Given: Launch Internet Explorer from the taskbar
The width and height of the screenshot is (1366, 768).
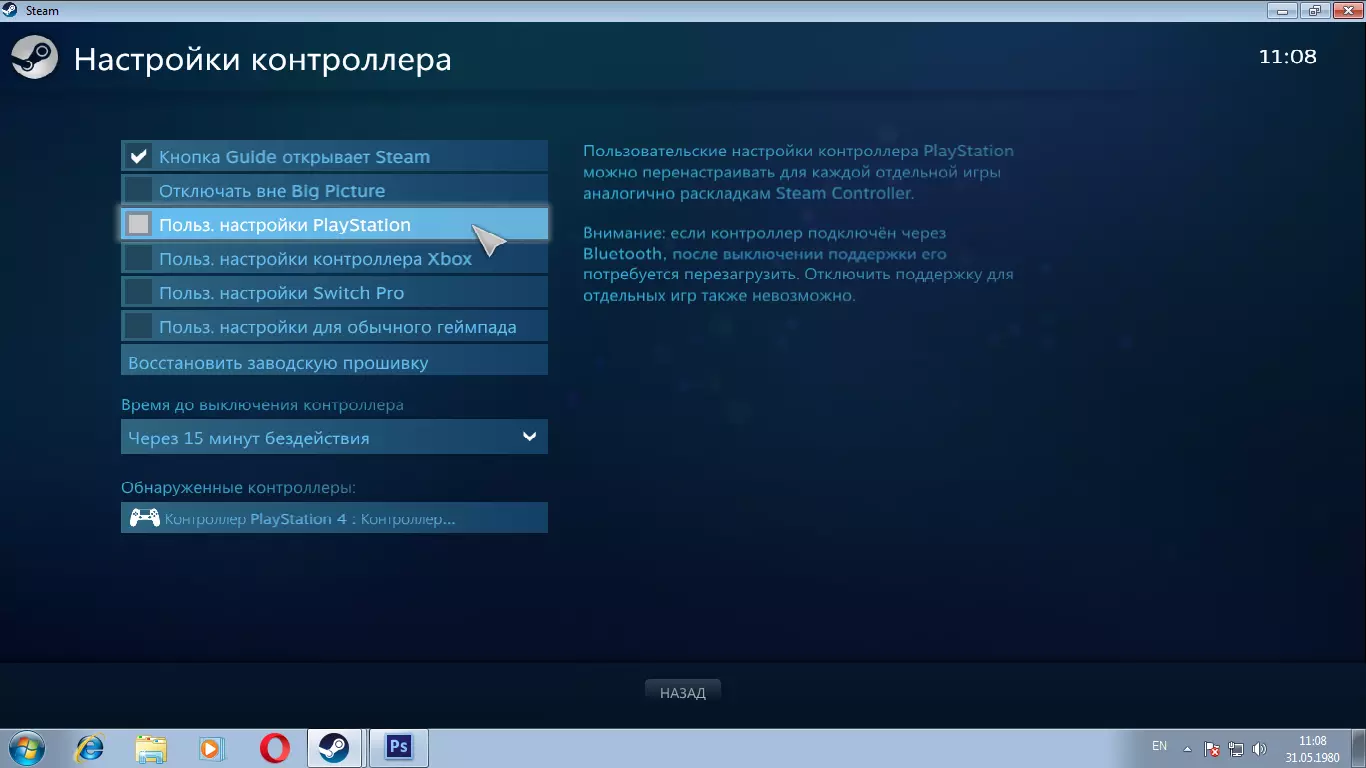Looking at the screenshot, I should point(90,748).
